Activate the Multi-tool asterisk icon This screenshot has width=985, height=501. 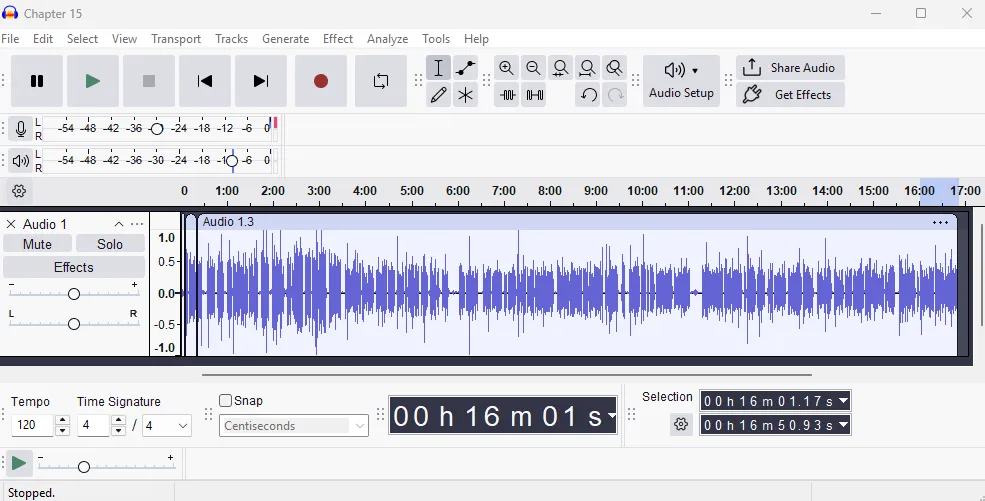(x=465, y=95)
